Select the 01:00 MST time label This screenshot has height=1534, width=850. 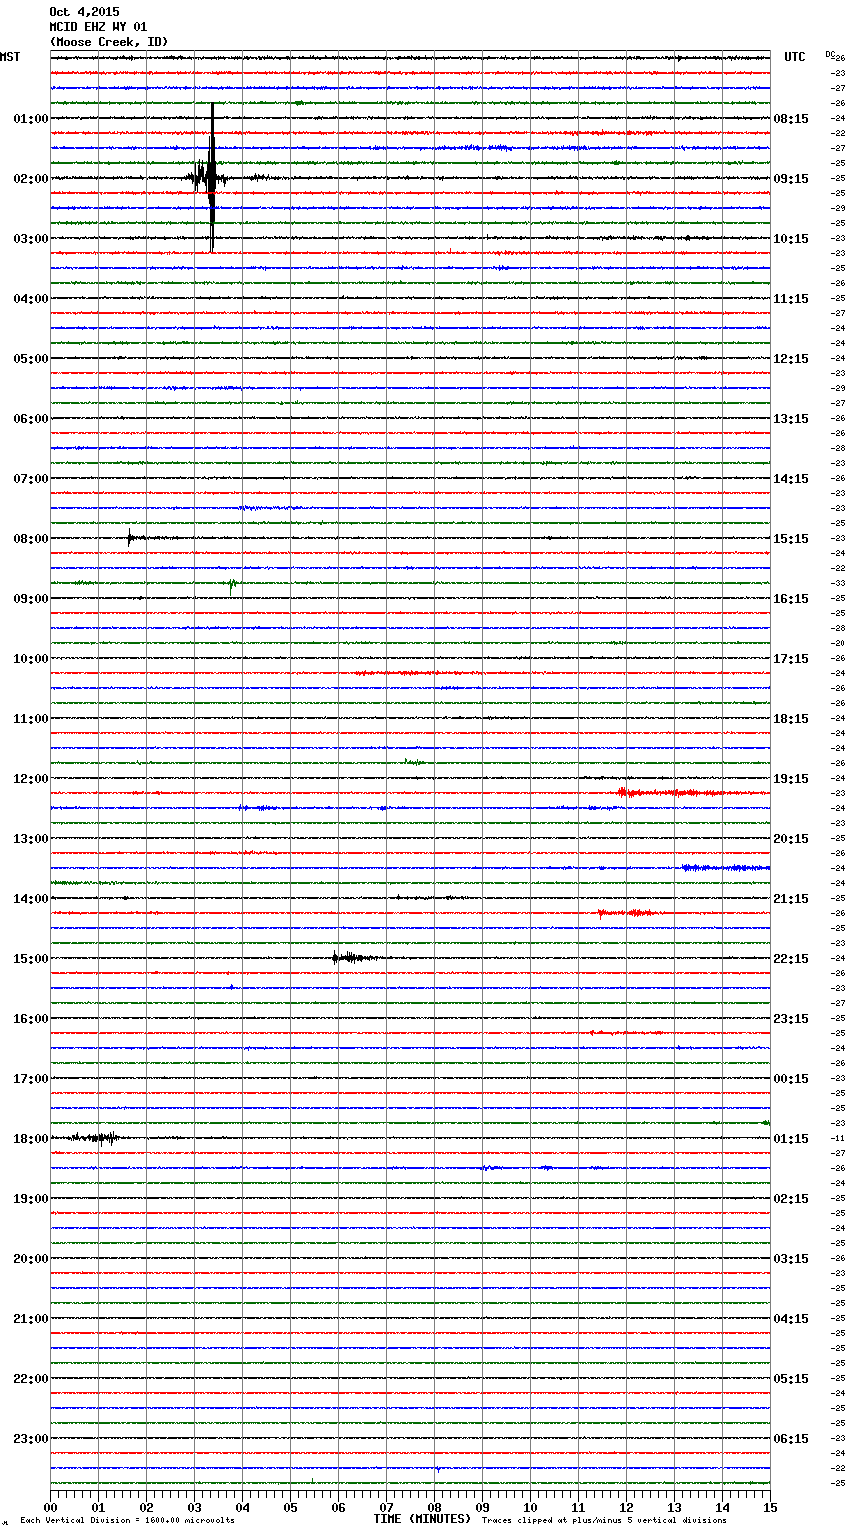[x=30, y=119]
